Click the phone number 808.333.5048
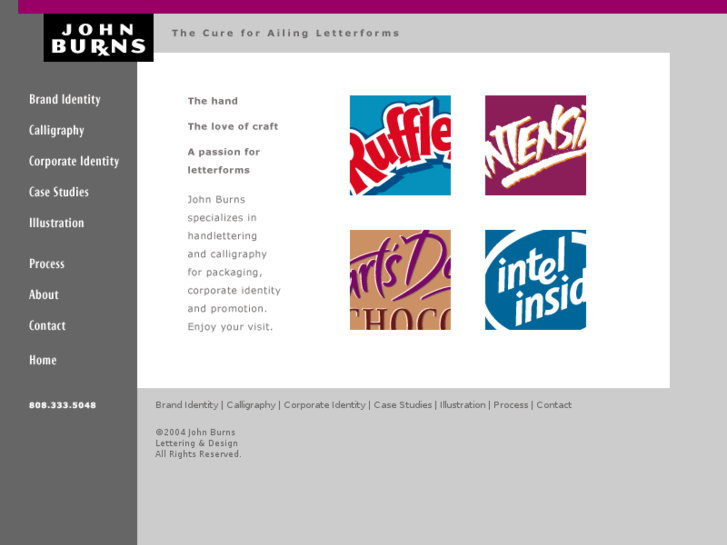The height and width of the screenshot is (545, 727). (63, 405)
